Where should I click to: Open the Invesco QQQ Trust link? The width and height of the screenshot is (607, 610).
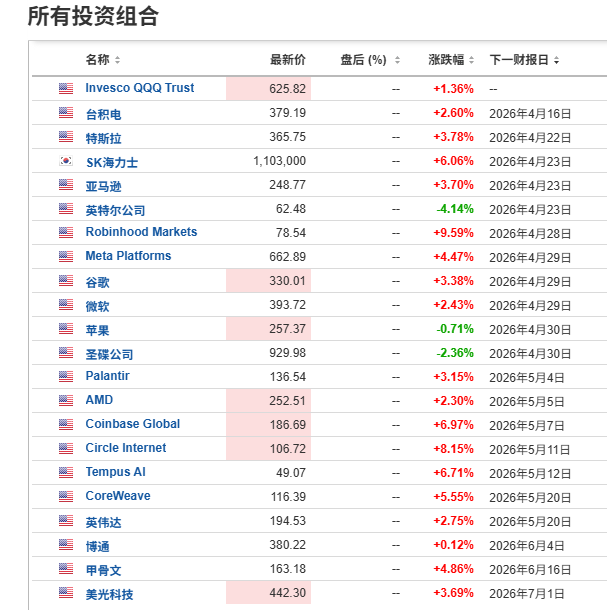pyautogui.click(x=140, y=88)
